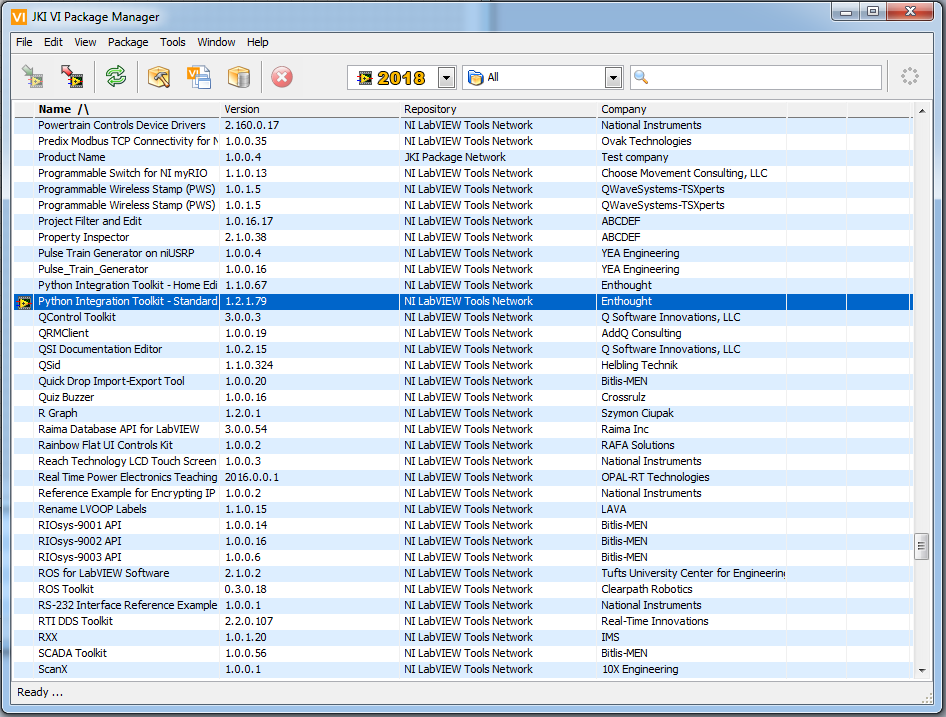
Task: Click installed-package icon beside Python Integration Toolkit
Action: point(23,301)
